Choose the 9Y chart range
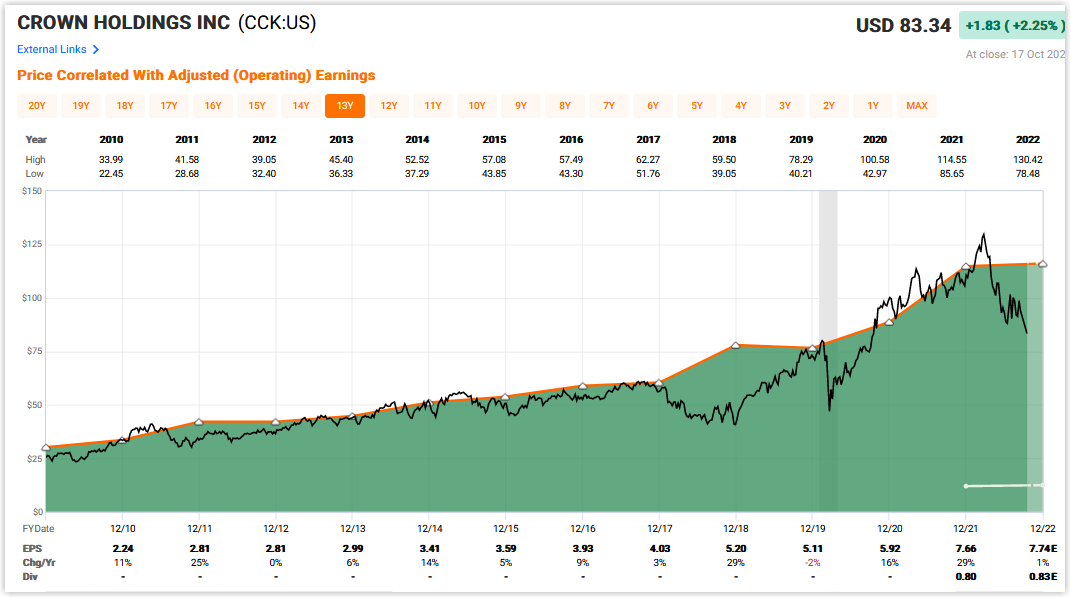Image resolution: width=1071 pixels, height=598 pixels. point(521,106)
